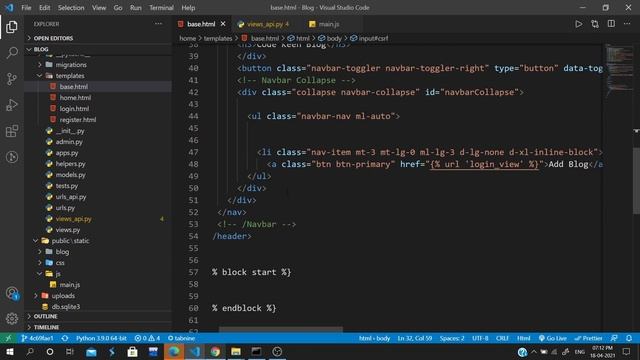Click the Synchronize Changes icon in status bar
The width and height of the screenshot is (640, 360).
65,338
